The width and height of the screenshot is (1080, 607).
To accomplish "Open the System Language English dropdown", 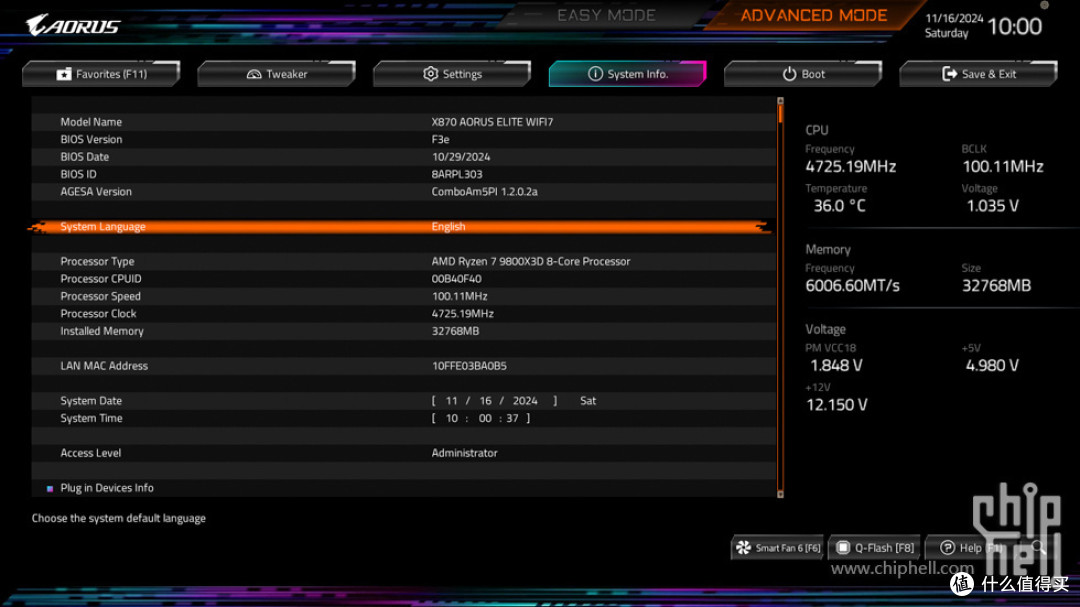I will (448, 227).
